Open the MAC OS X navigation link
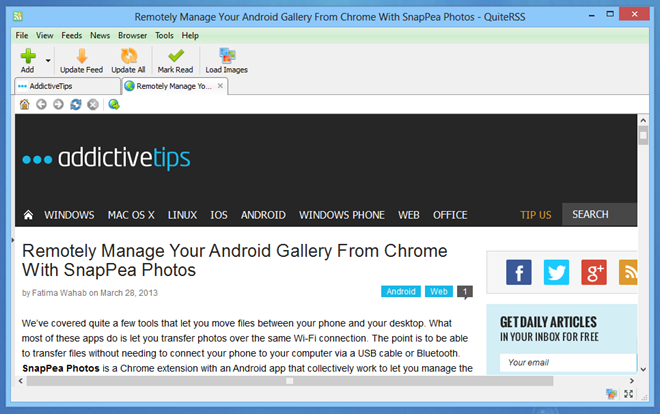Image resolution: width=660 pixels, height=414 pixels. (131, 215)
